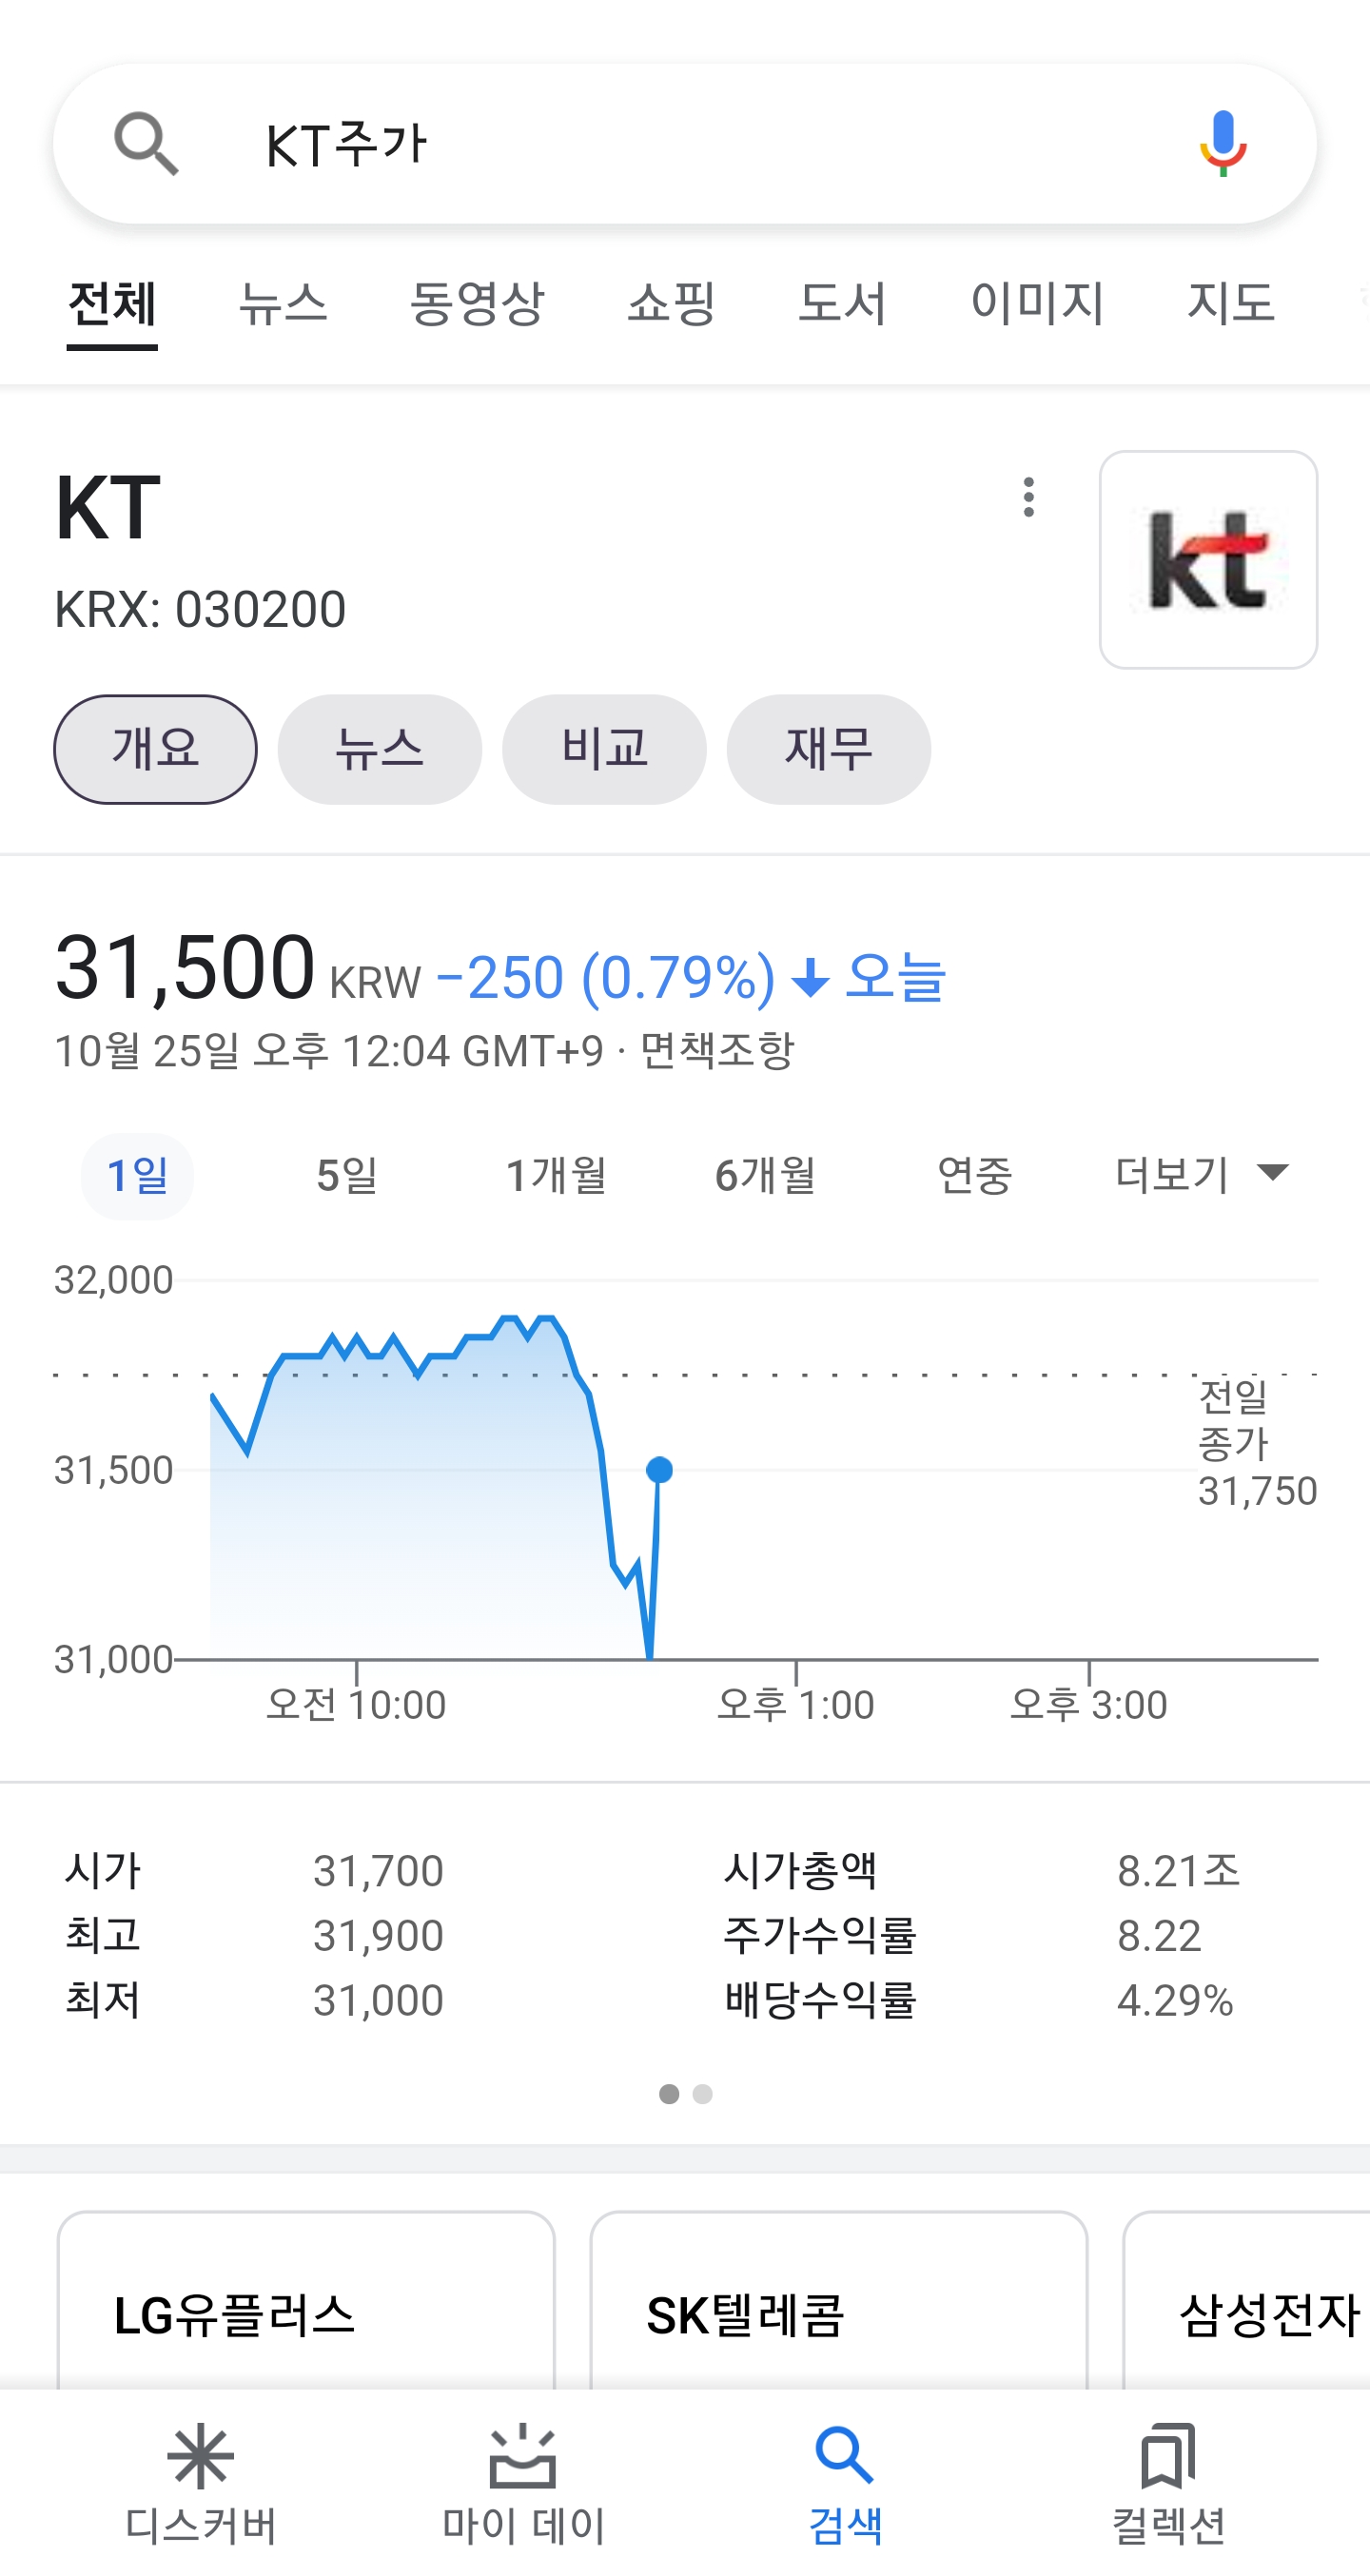Viewport: 1370px width, 2576px height.
Task: Select the 1개월 chart range
Action: 556,1175
